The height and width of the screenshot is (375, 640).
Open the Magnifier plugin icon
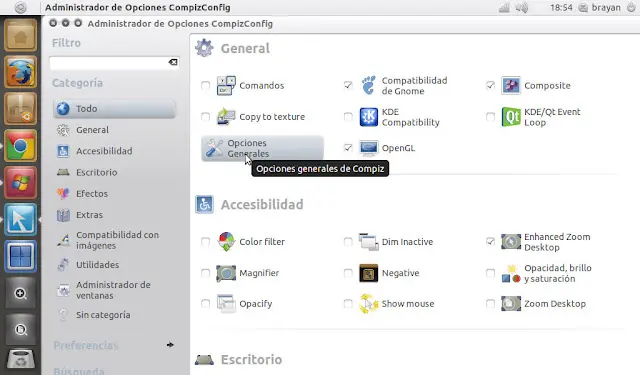[226, 273]
